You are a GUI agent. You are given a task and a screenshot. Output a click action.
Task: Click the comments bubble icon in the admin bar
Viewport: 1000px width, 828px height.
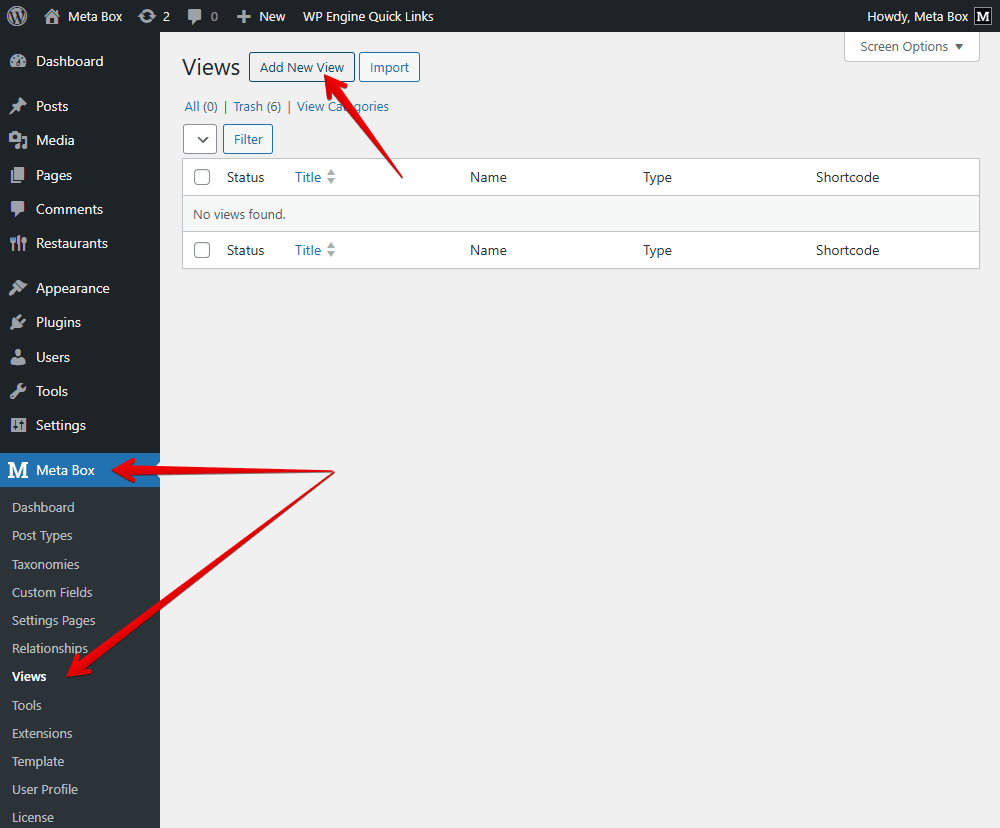pyautogui.click(x=196, y=16)
